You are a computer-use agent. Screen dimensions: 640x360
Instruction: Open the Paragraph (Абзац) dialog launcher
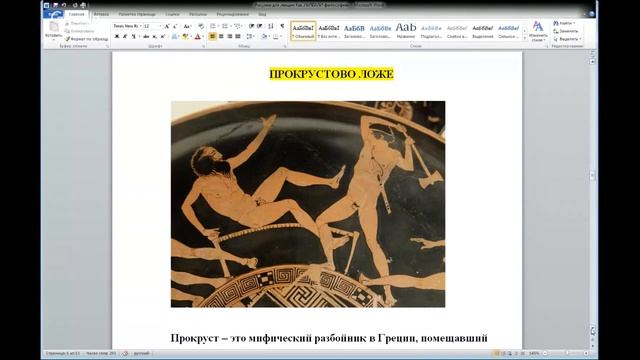284,47
